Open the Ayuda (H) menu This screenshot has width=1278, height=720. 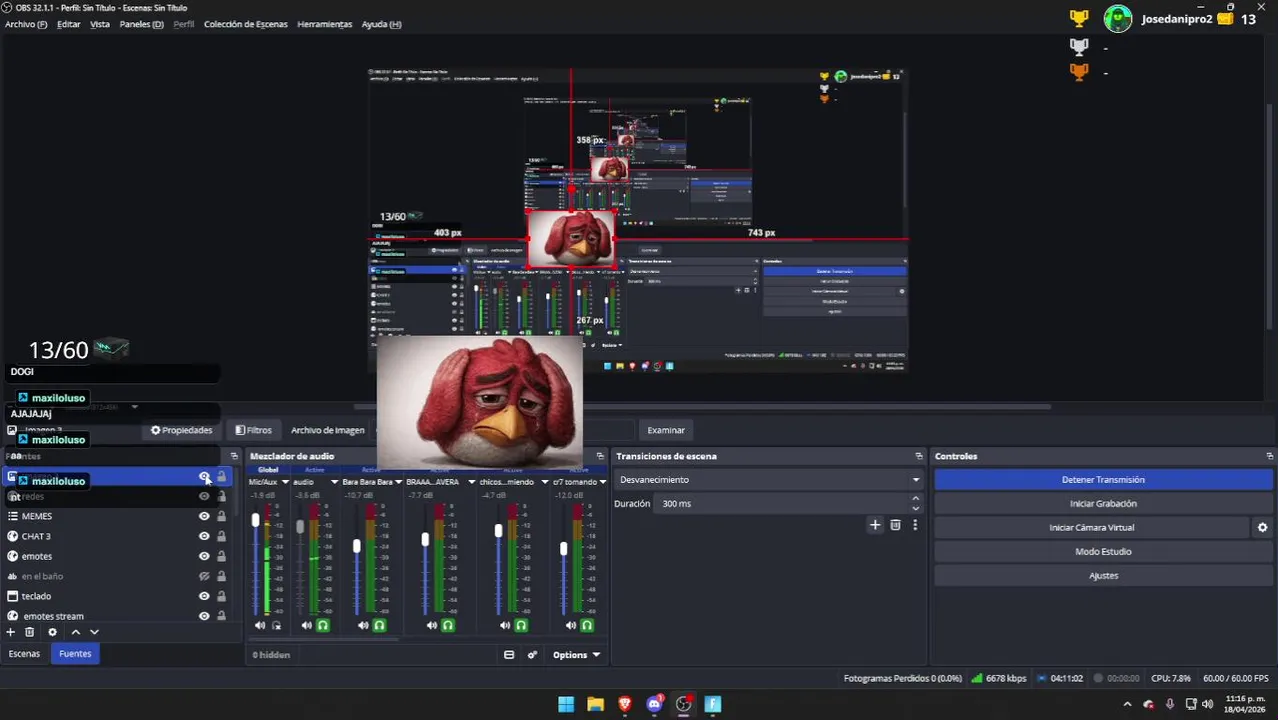click(x=381, y=24)
